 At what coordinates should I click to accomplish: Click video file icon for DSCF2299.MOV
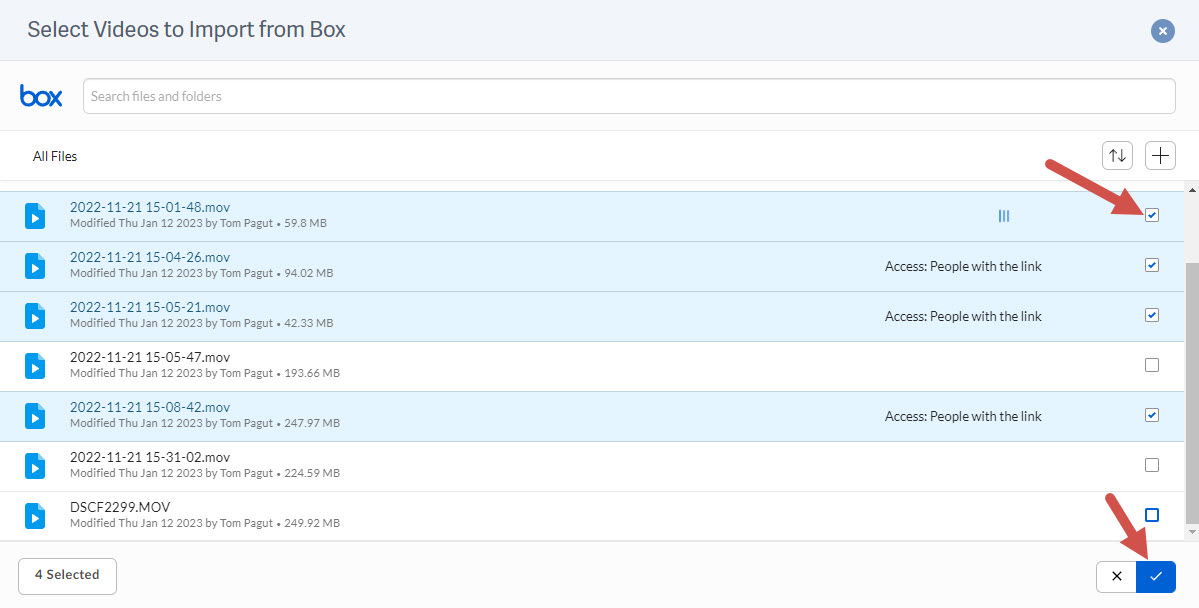click(x=35, y=516)
